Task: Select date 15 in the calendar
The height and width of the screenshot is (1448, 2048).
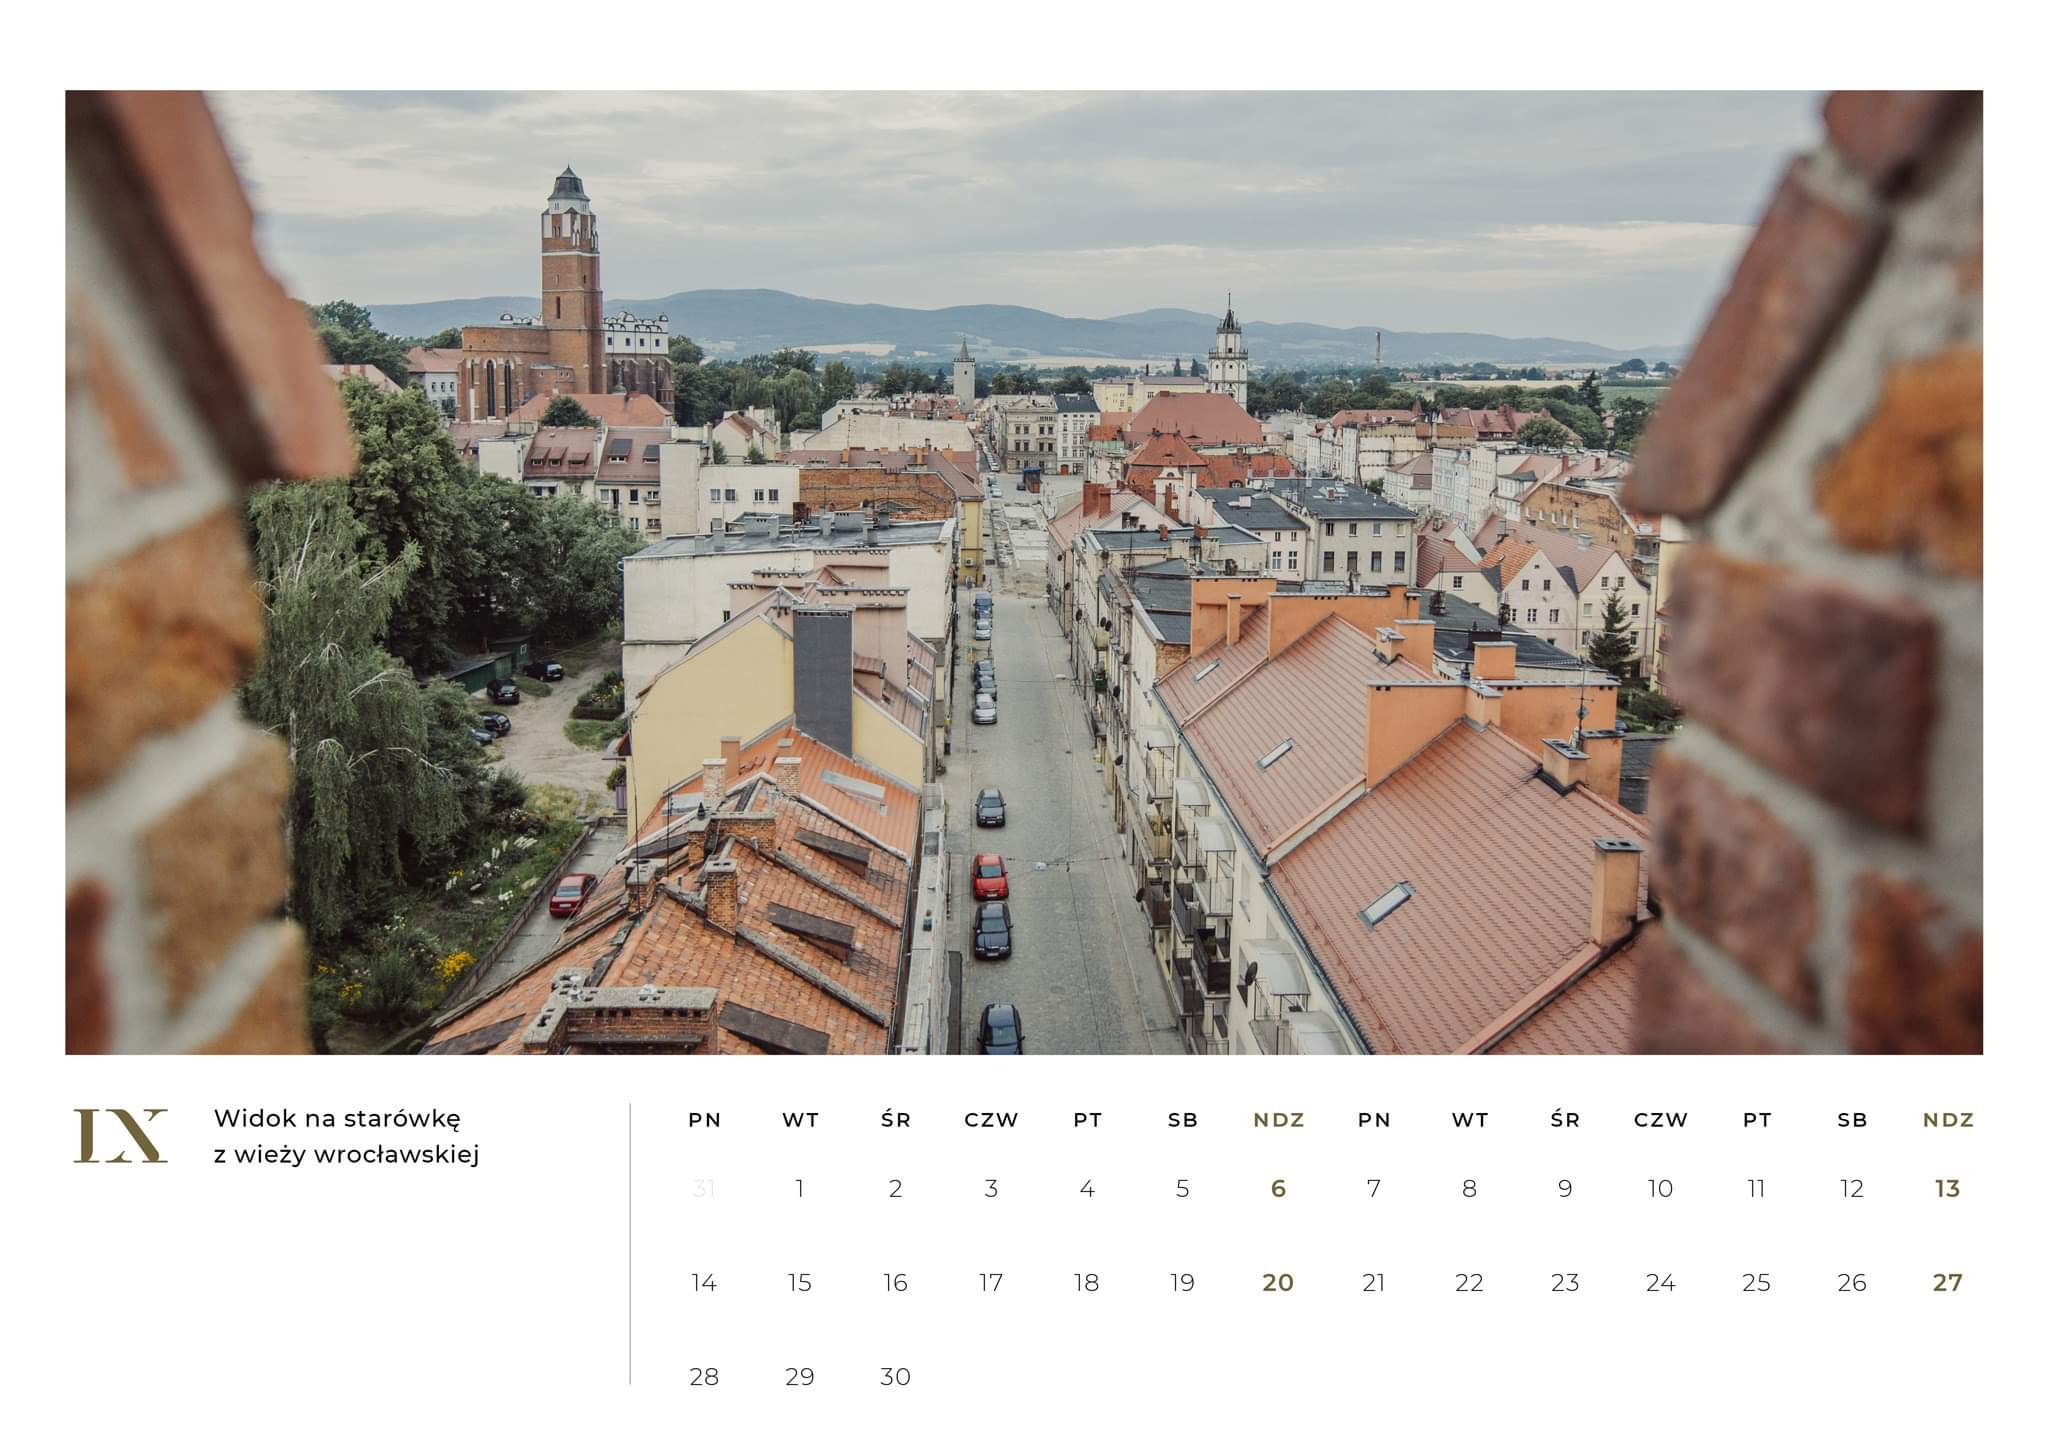Action: (799, 1283)
